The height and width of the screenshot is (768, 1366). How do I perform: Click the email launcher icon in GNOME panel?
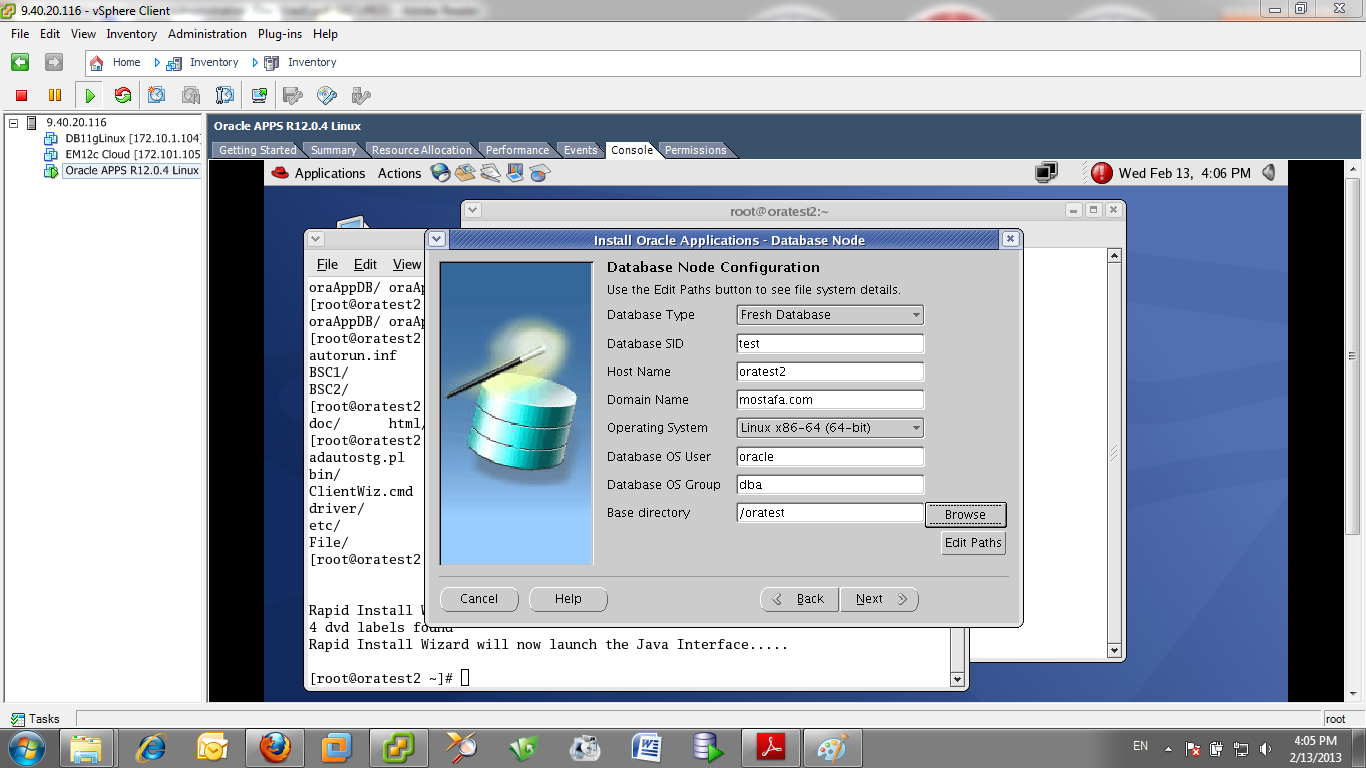tap(465, 173)
